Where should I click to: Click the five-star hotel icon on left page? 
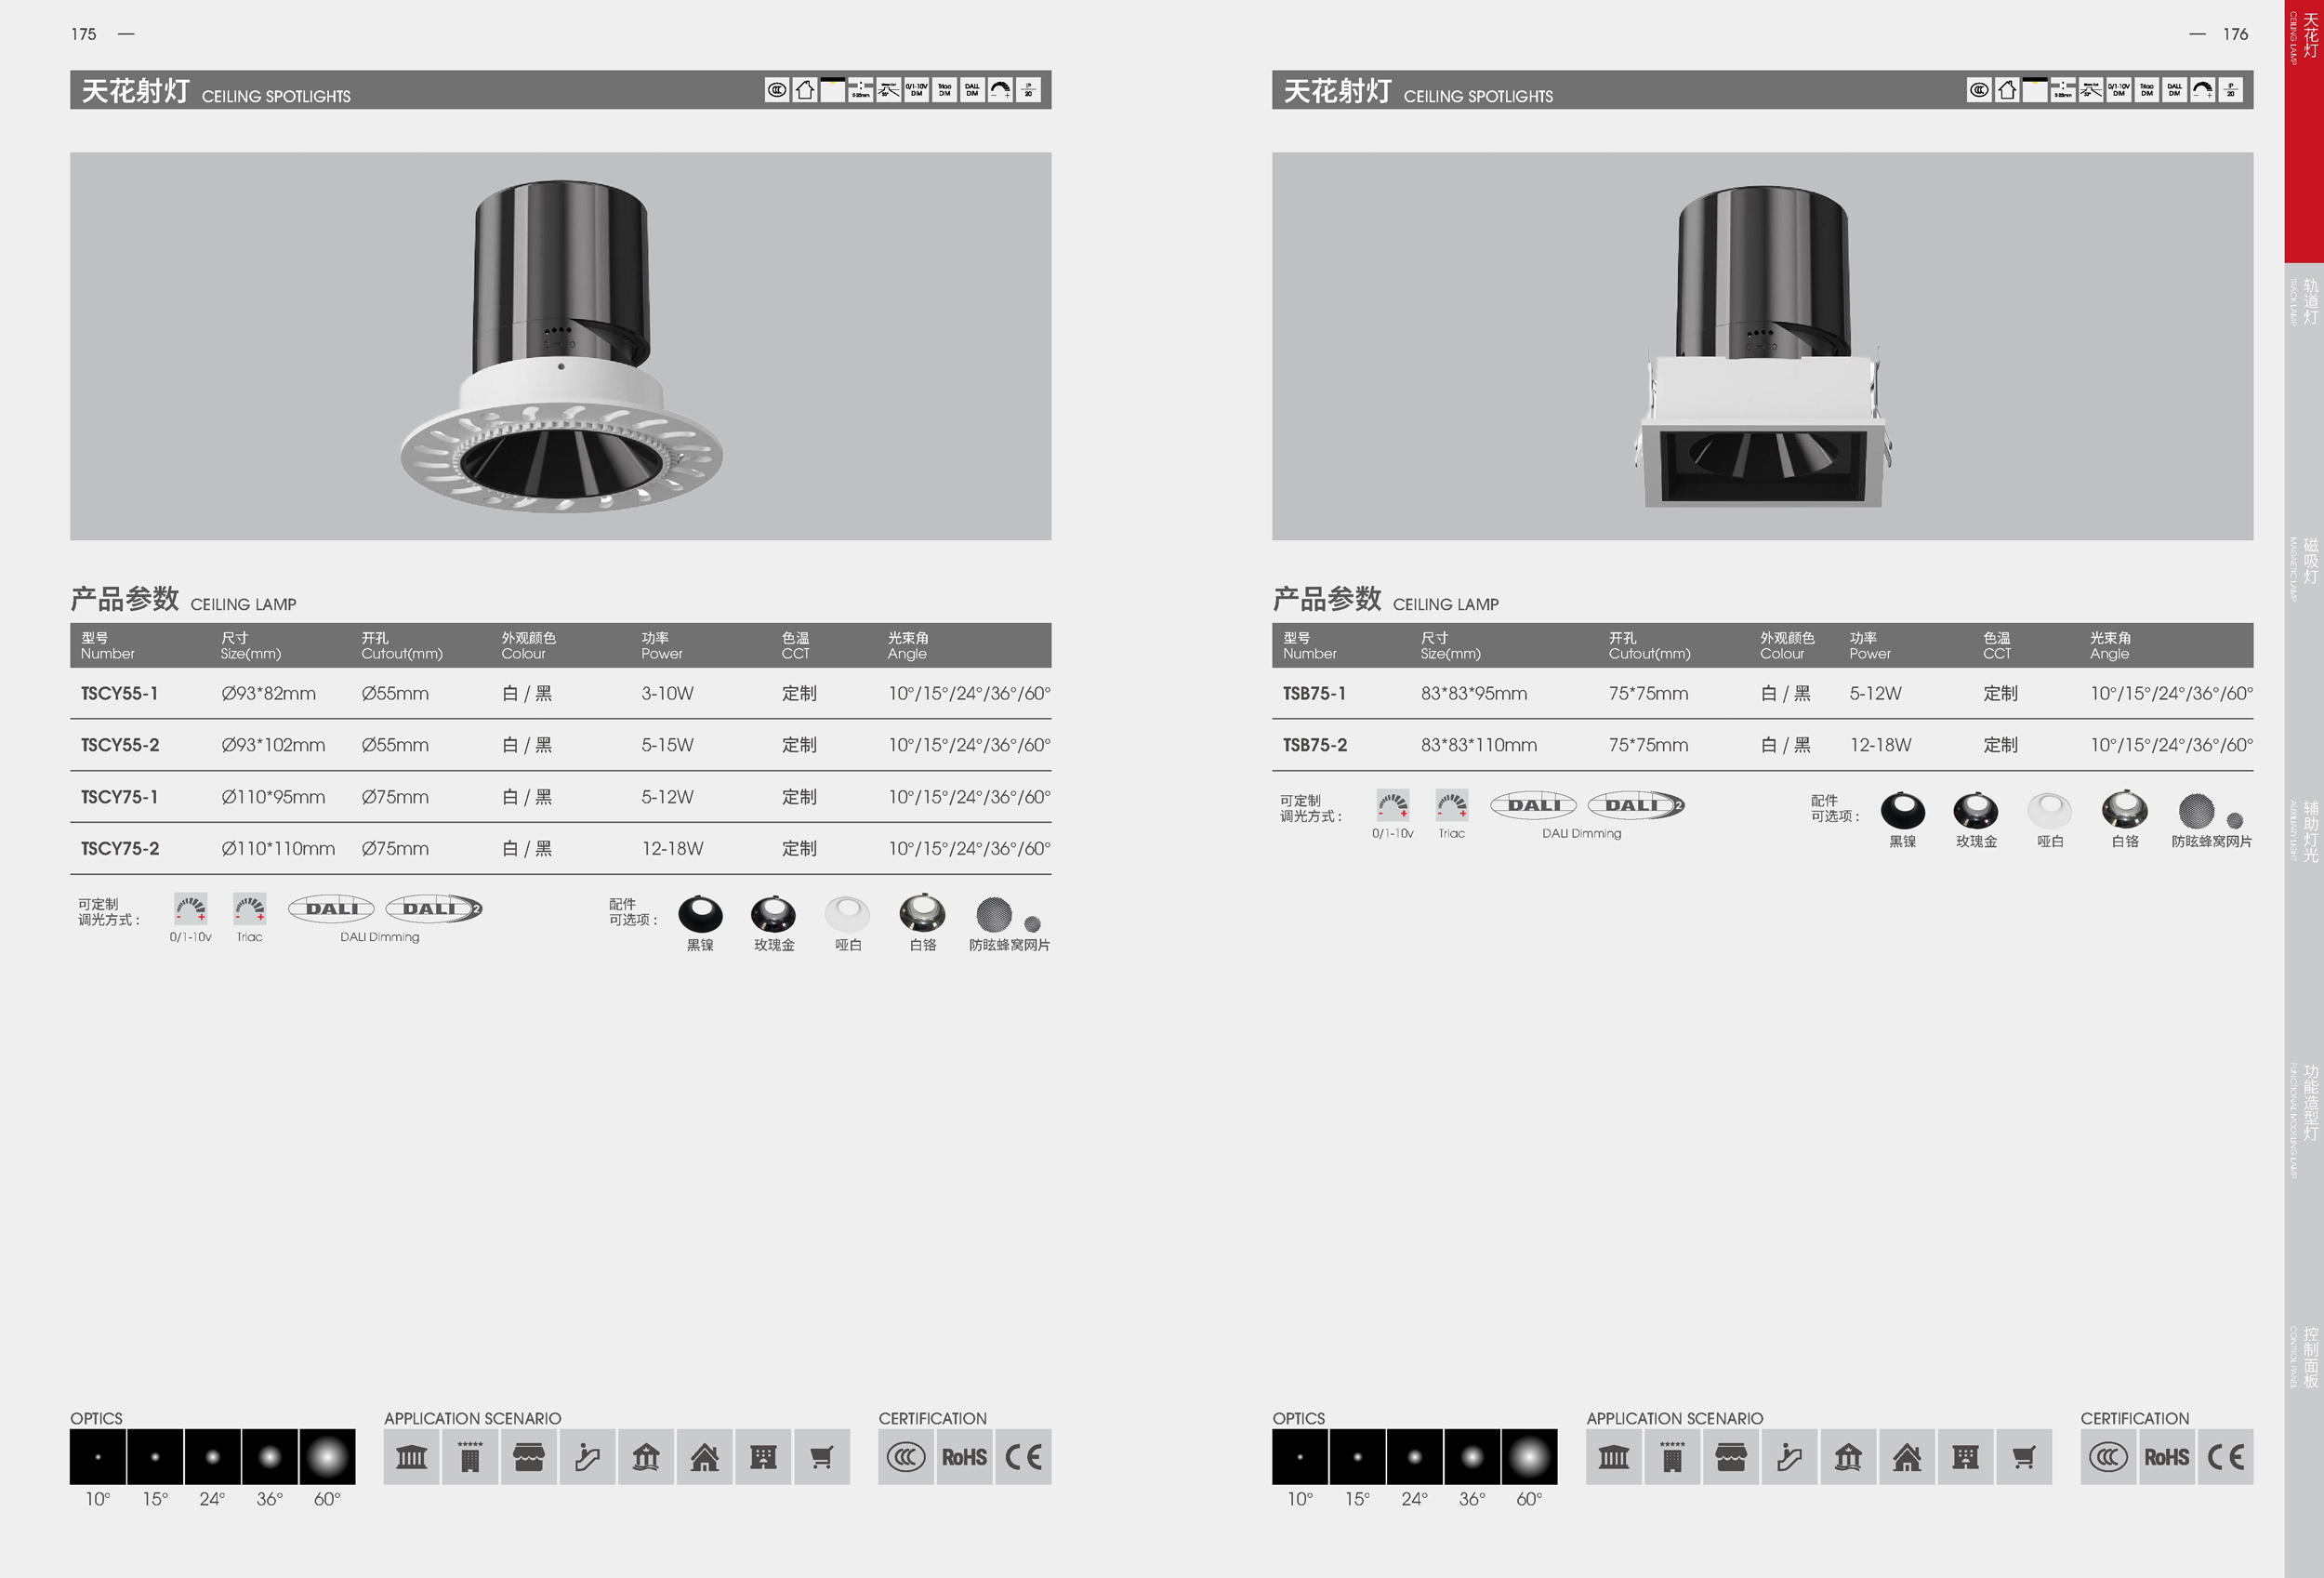click(x=470, y=1457)
